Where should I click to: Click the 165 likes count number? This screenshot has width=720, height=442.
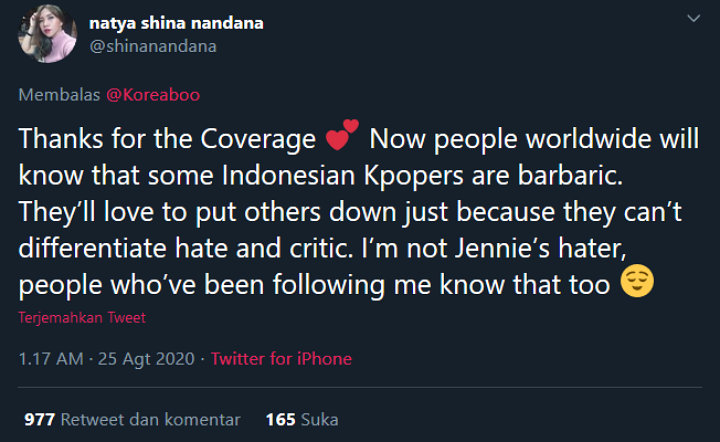[x=280, y=419]
